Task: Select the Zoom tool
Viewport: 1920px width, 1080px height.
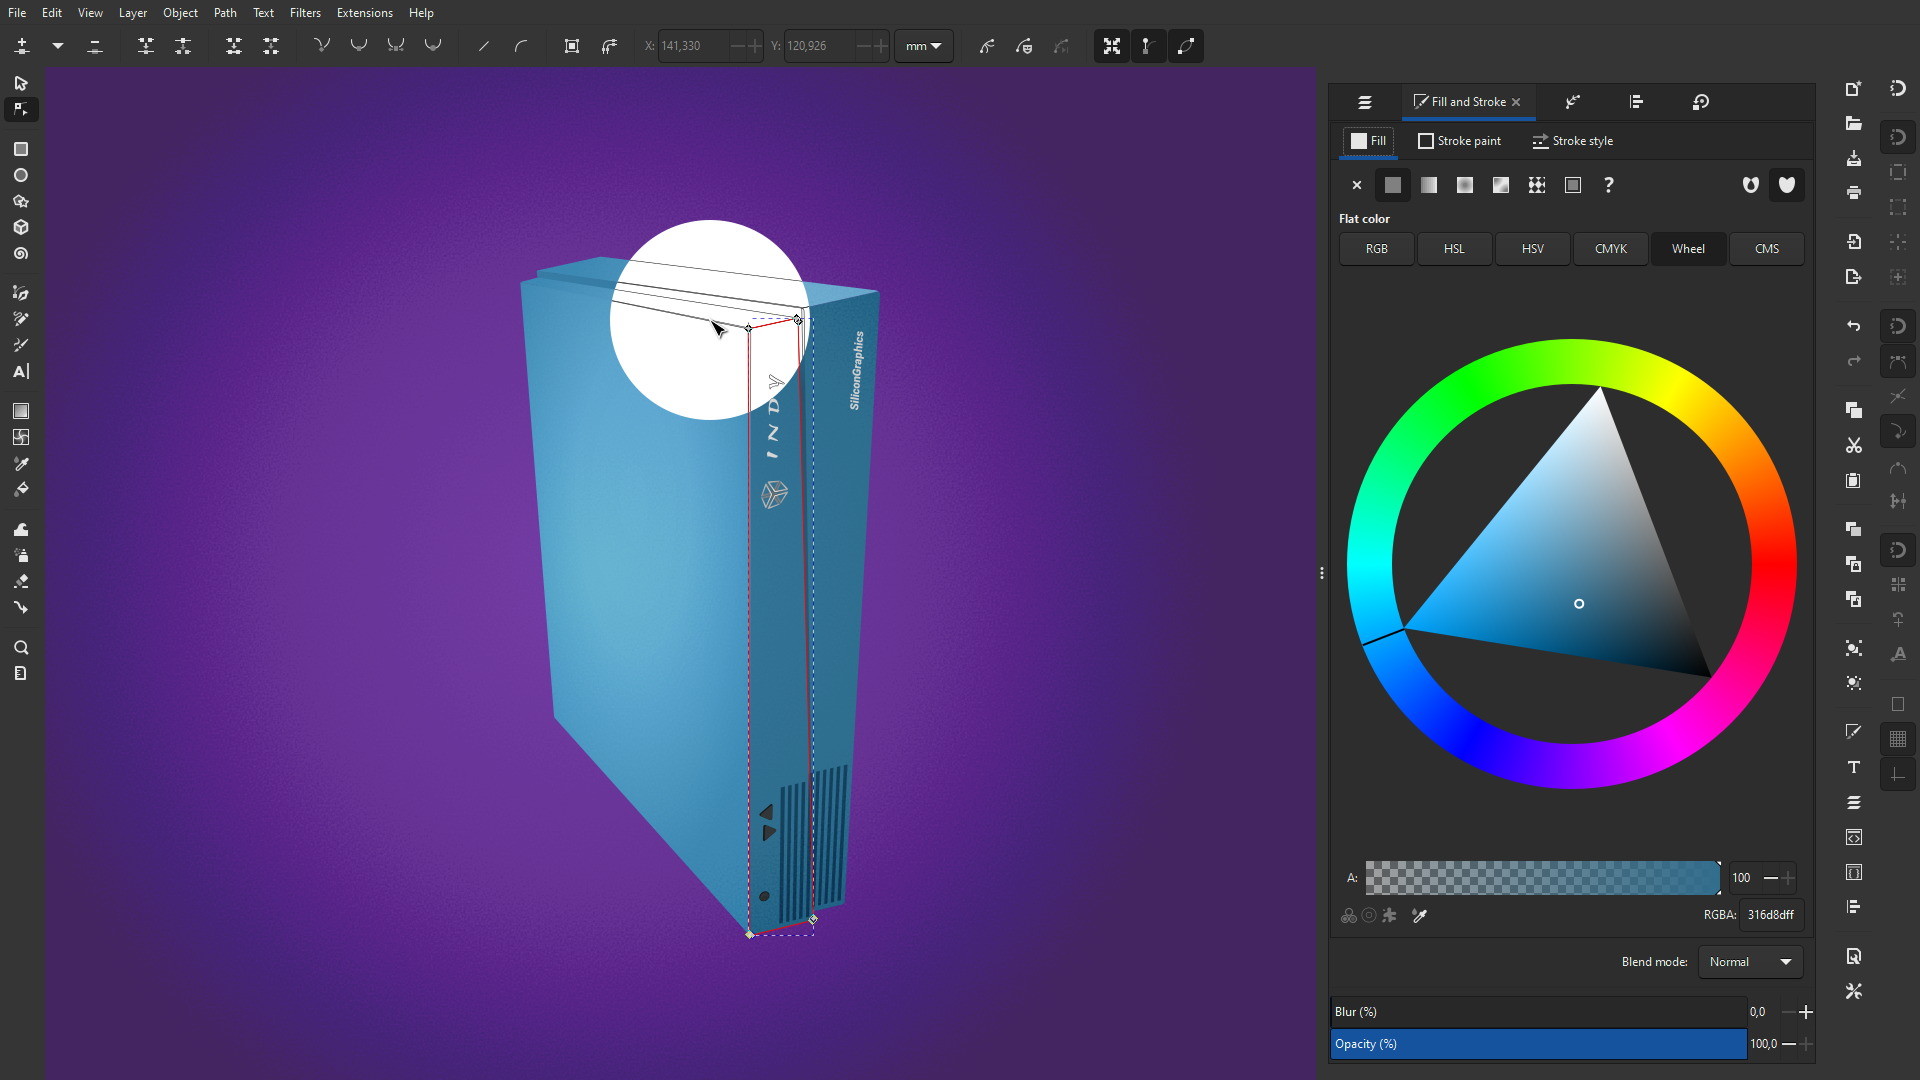Action: (x=20, y=648)
